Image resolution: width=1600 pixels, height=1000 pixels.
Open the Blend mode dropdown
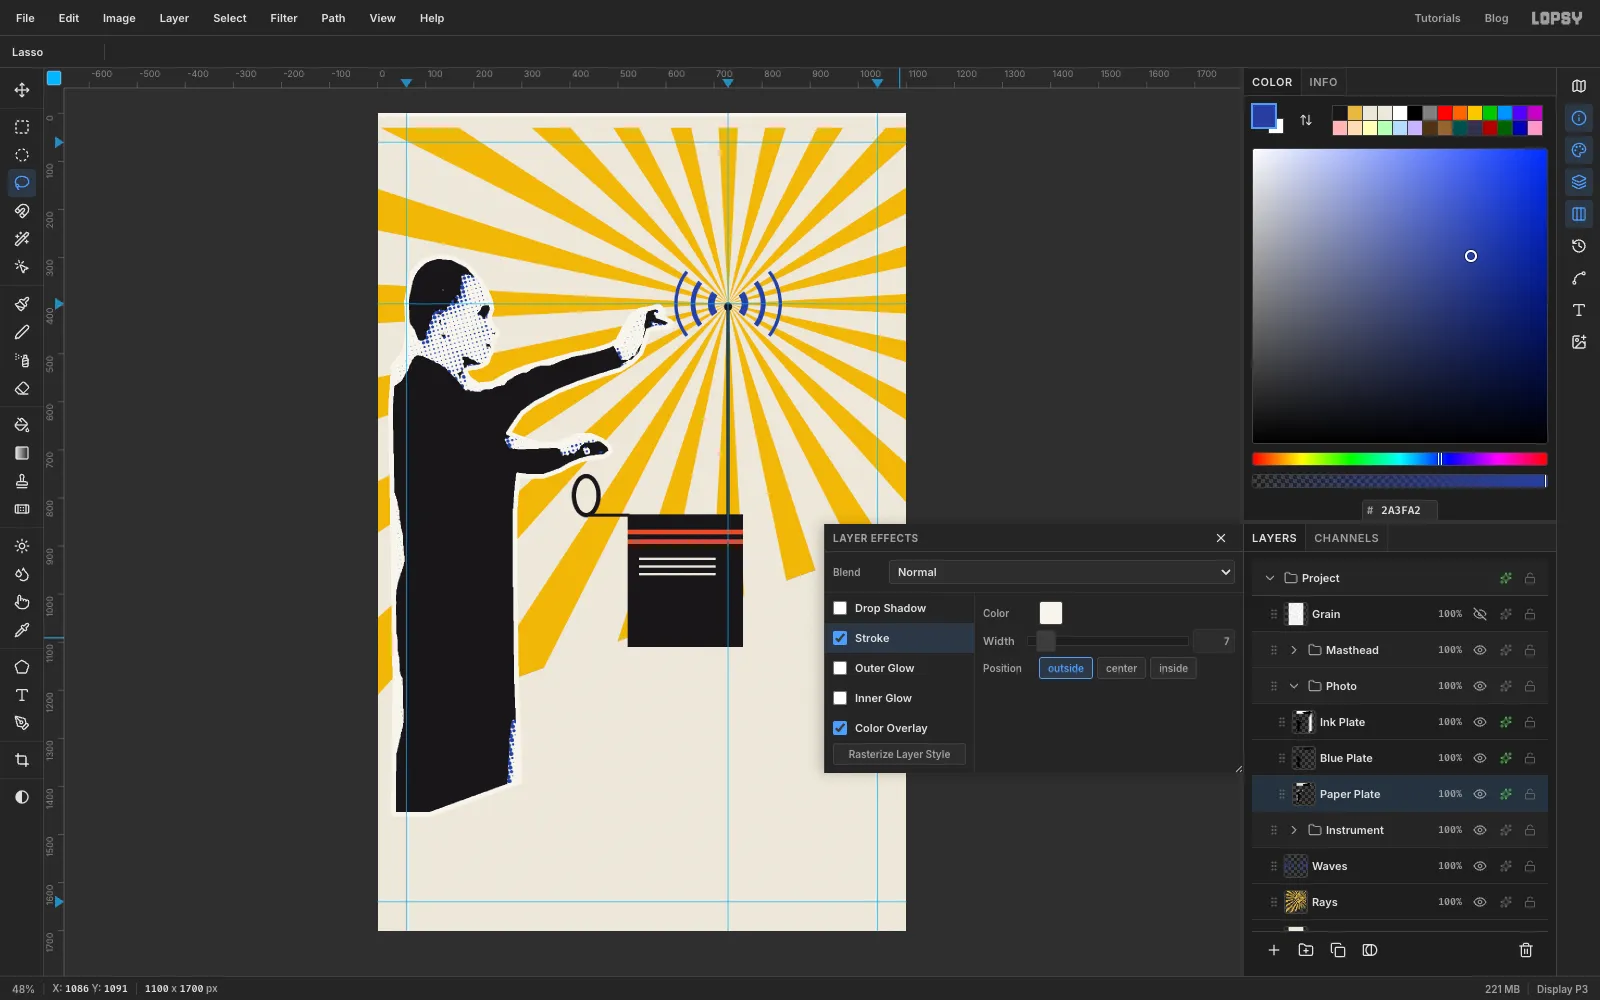point(1062,572)
